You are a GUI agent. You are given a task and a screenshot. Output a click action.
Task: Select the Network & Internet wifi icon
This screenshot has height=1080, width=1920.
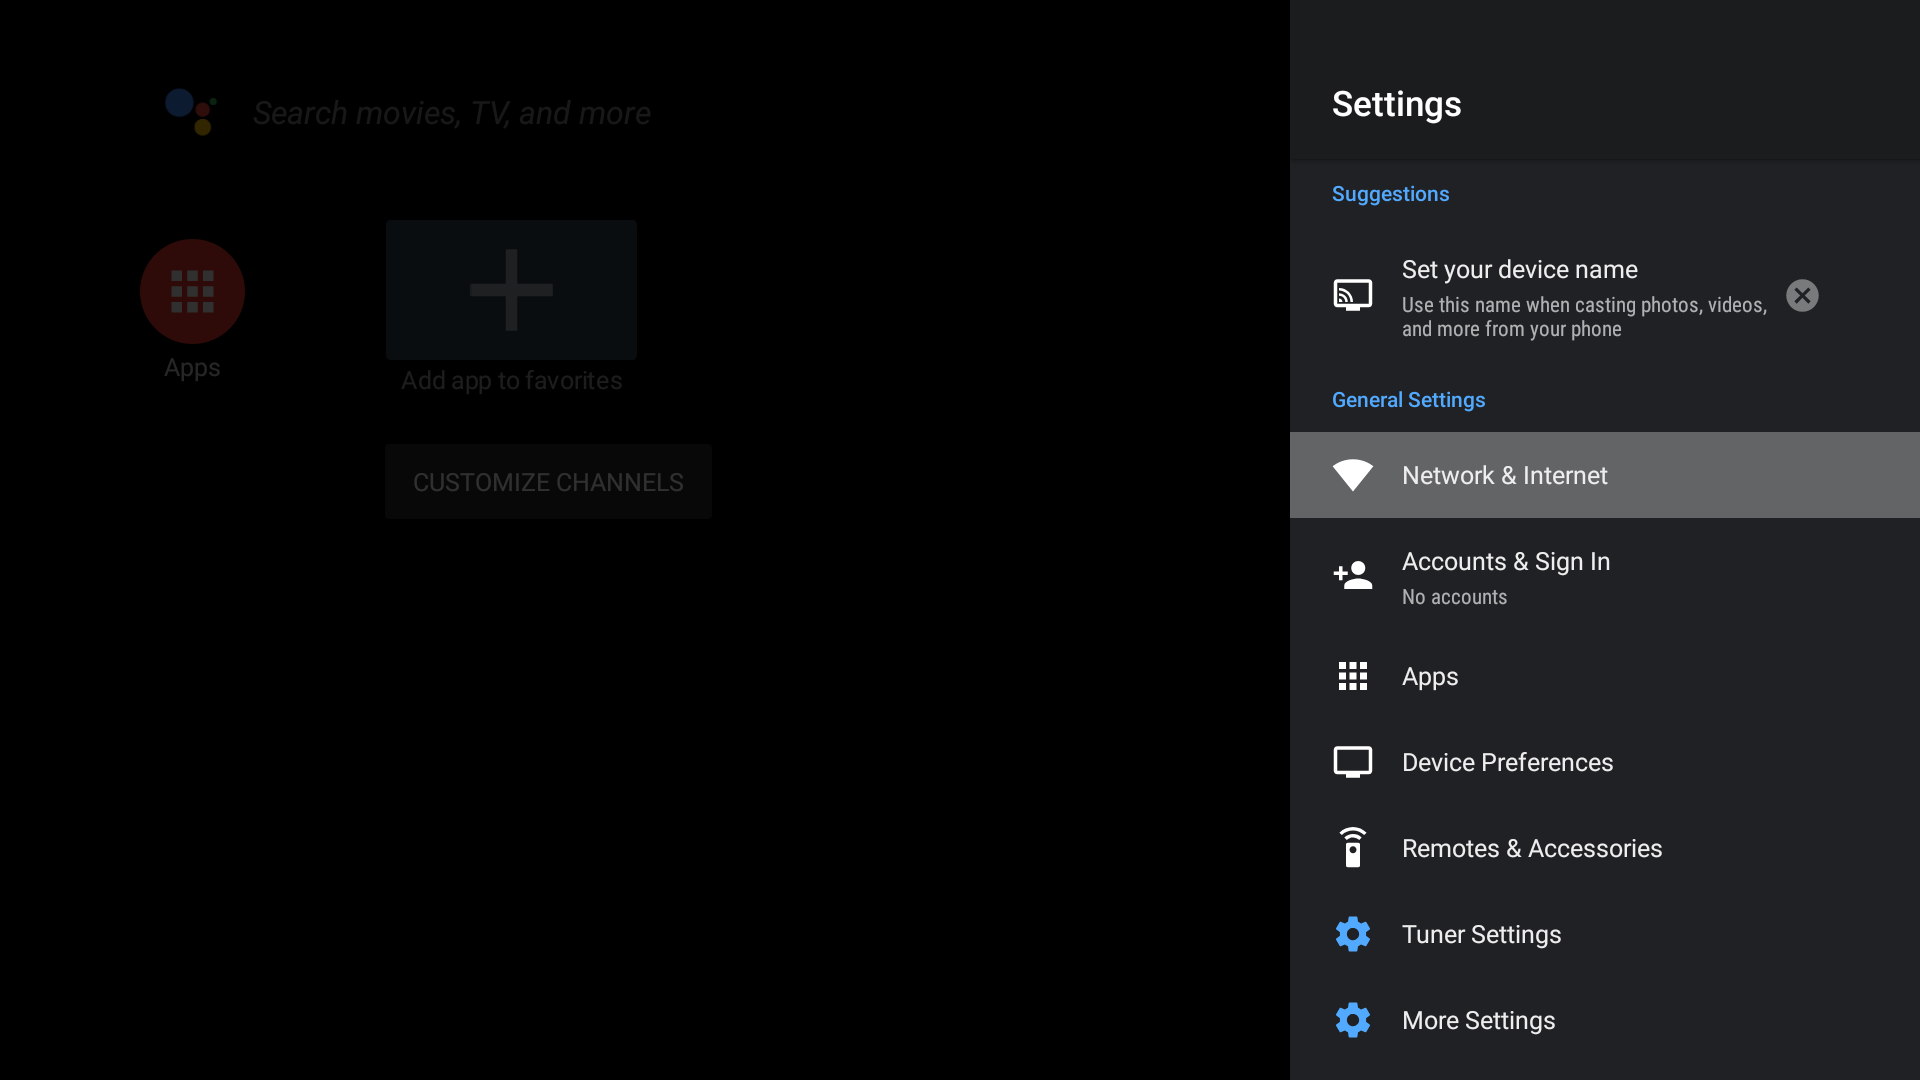click(x=1352, y=475)
